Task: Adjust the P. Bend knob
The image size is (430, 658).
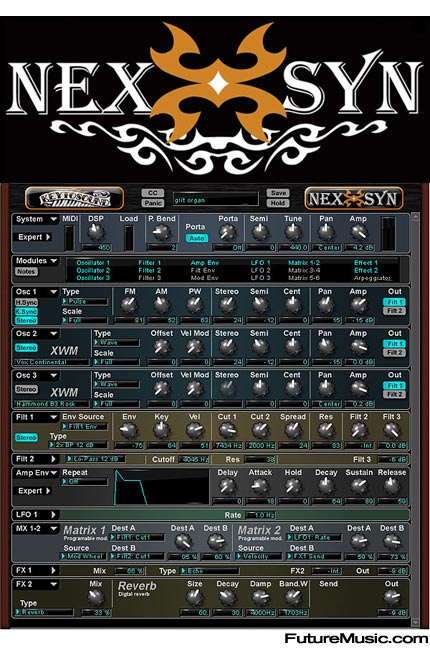Action: click(161, 232)
